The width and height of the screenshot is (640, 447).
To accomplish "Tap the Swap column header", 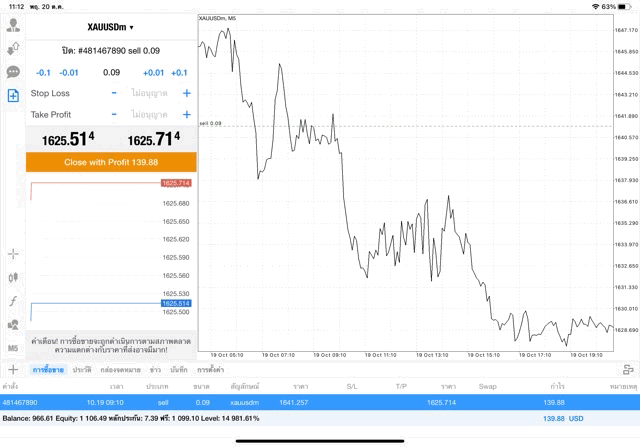I will click(x=488, y=386).
